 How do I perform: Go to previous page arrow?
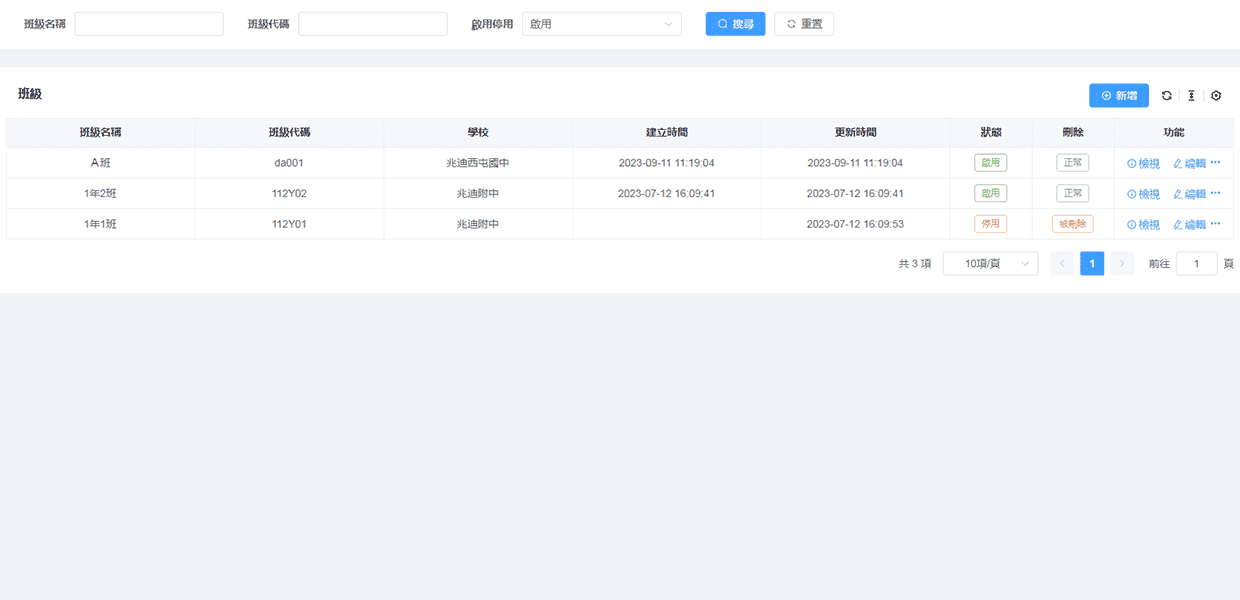point(1062,264)
